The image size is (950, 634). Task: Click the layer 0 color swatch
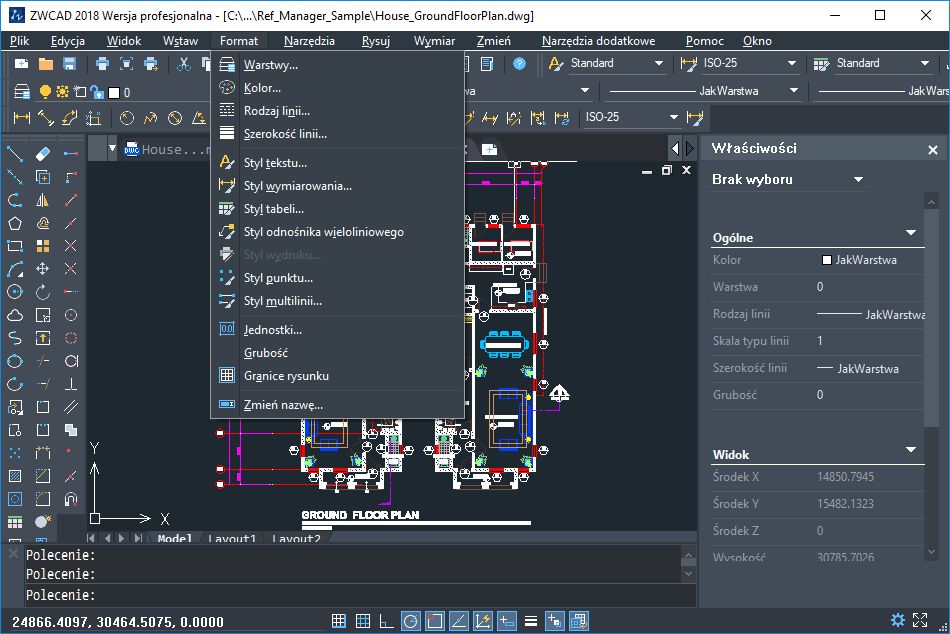pos(114,92)
